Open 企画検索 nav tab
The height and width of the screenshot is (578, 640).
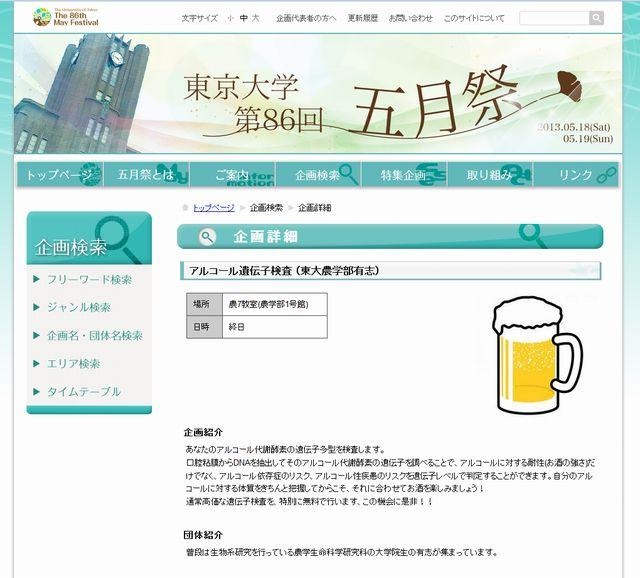point(318,174)
